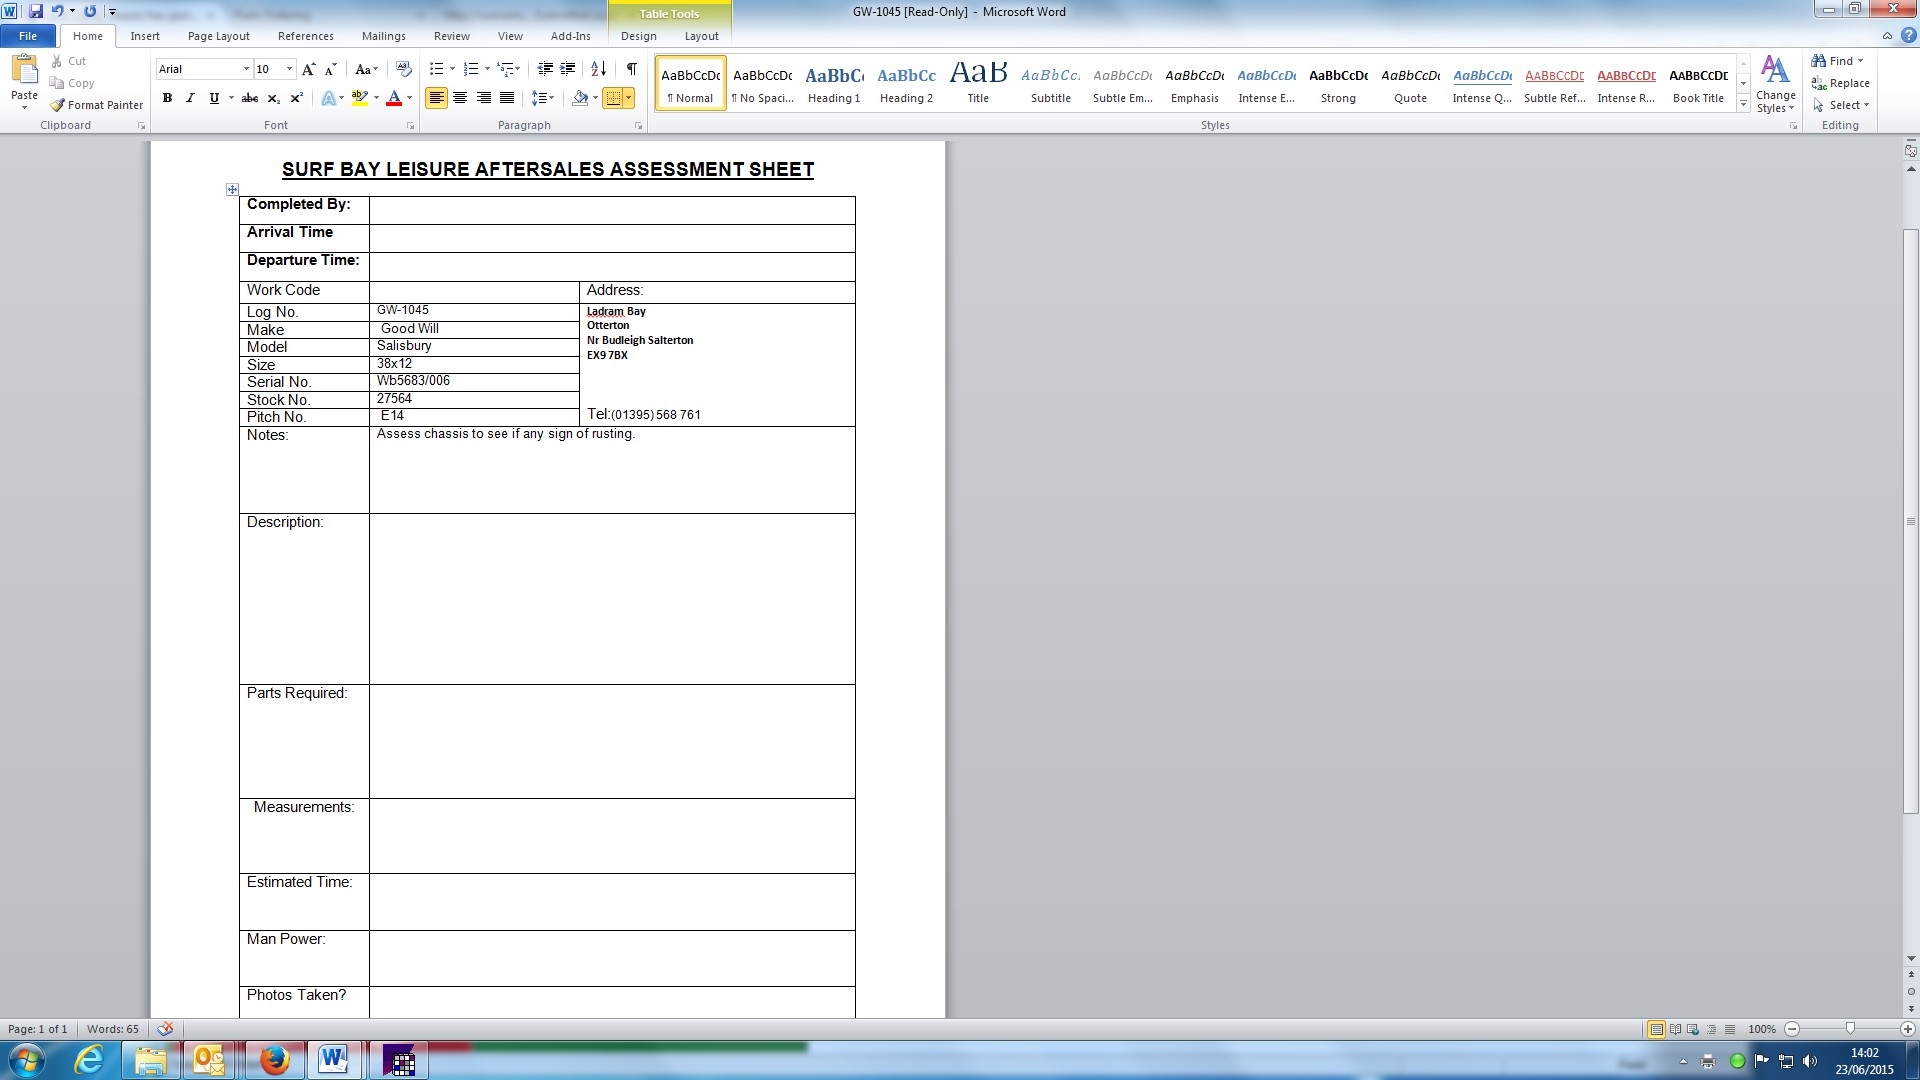Switch to the Page Layout tab
Viewport: 1920px width, 1080px height.
point(218,36)
